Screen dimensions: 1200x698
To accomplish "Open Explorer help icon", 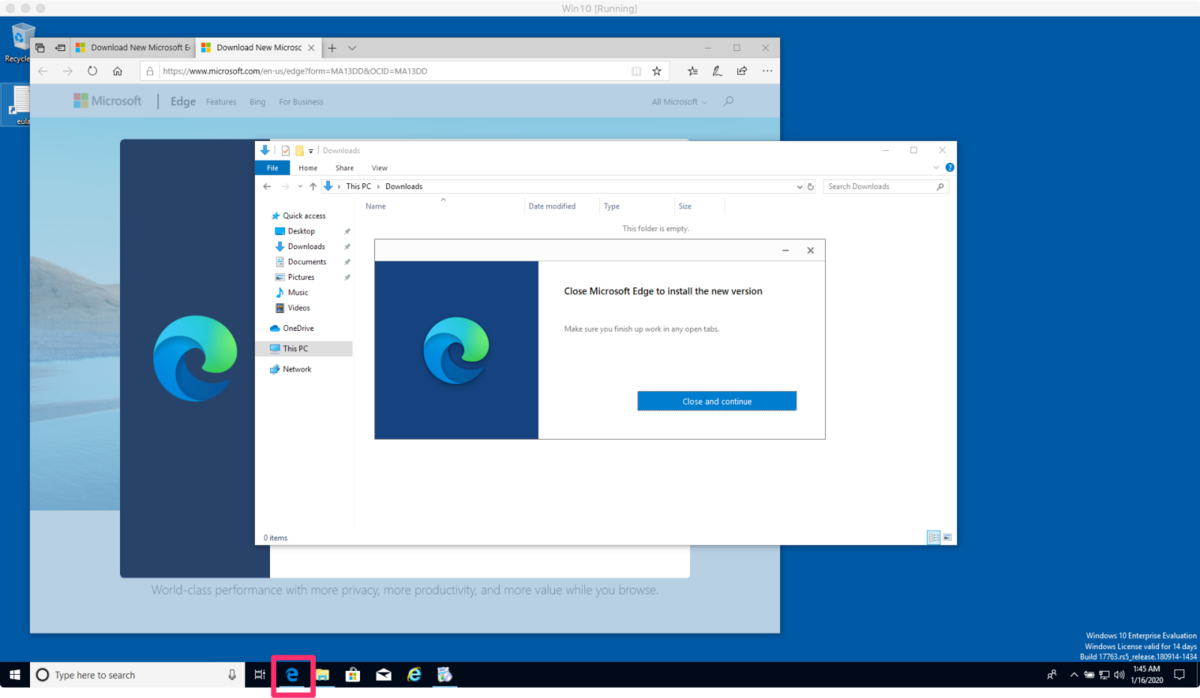I will (x=949, y=168).
